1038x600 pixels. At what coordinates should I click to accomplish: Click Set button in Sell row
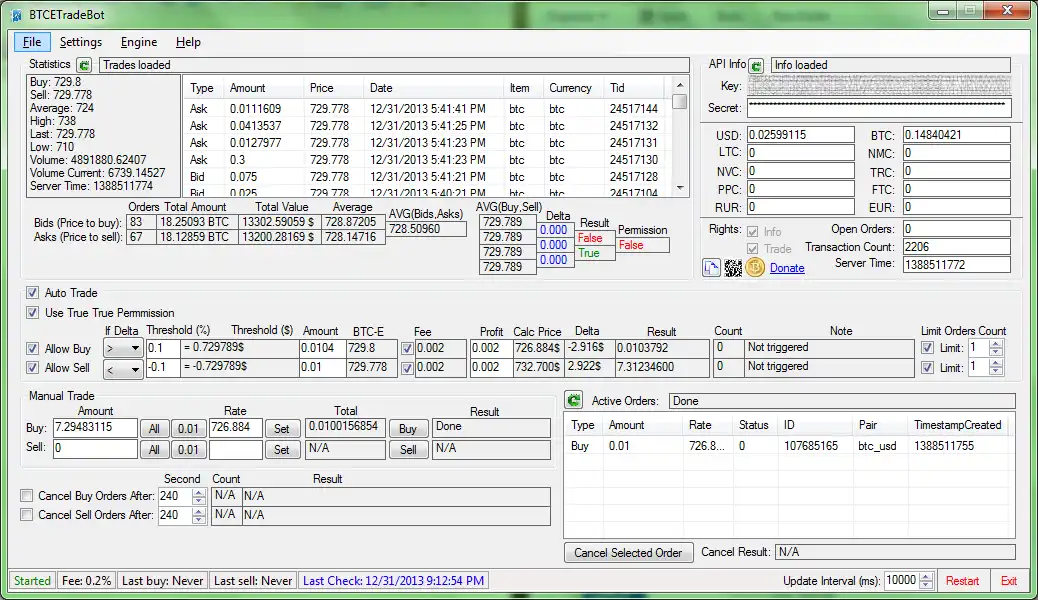[282, 450]
